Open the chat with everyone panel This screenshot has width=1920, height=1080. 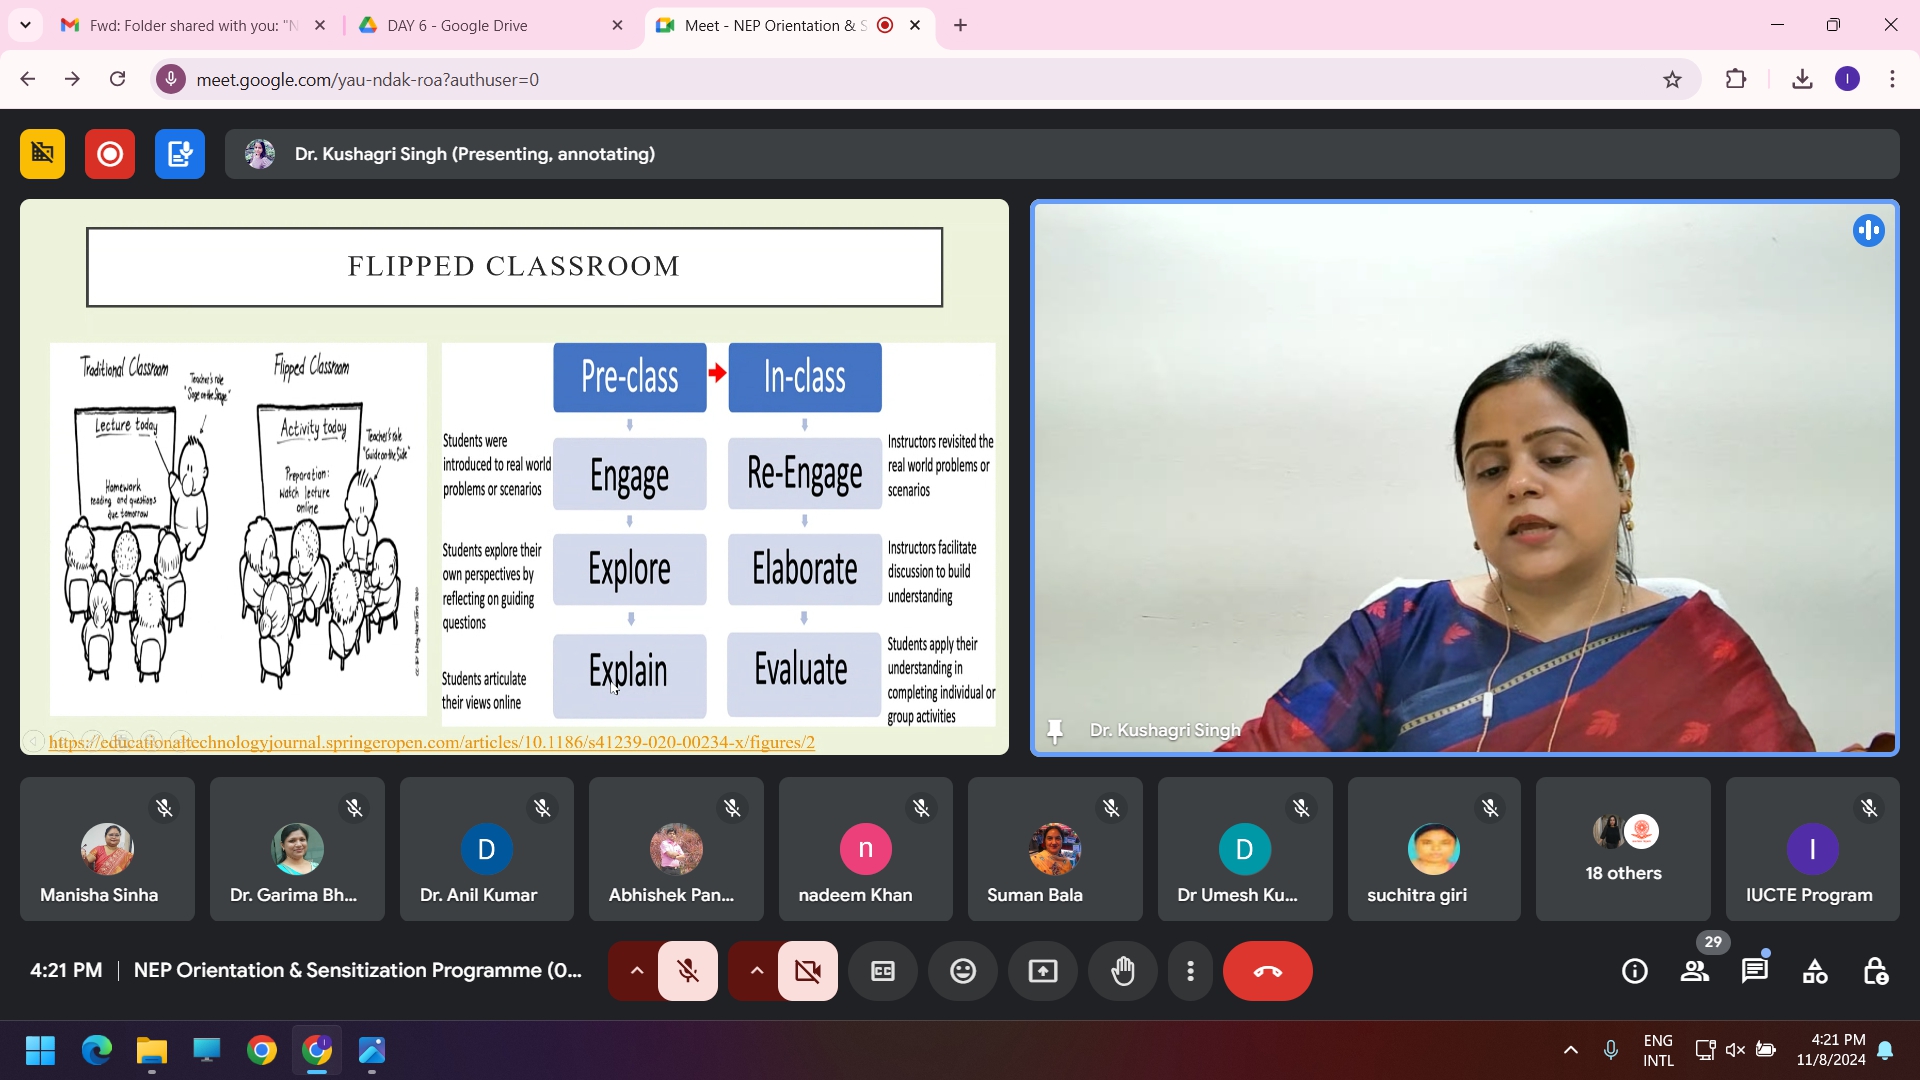pos(1755,971)
